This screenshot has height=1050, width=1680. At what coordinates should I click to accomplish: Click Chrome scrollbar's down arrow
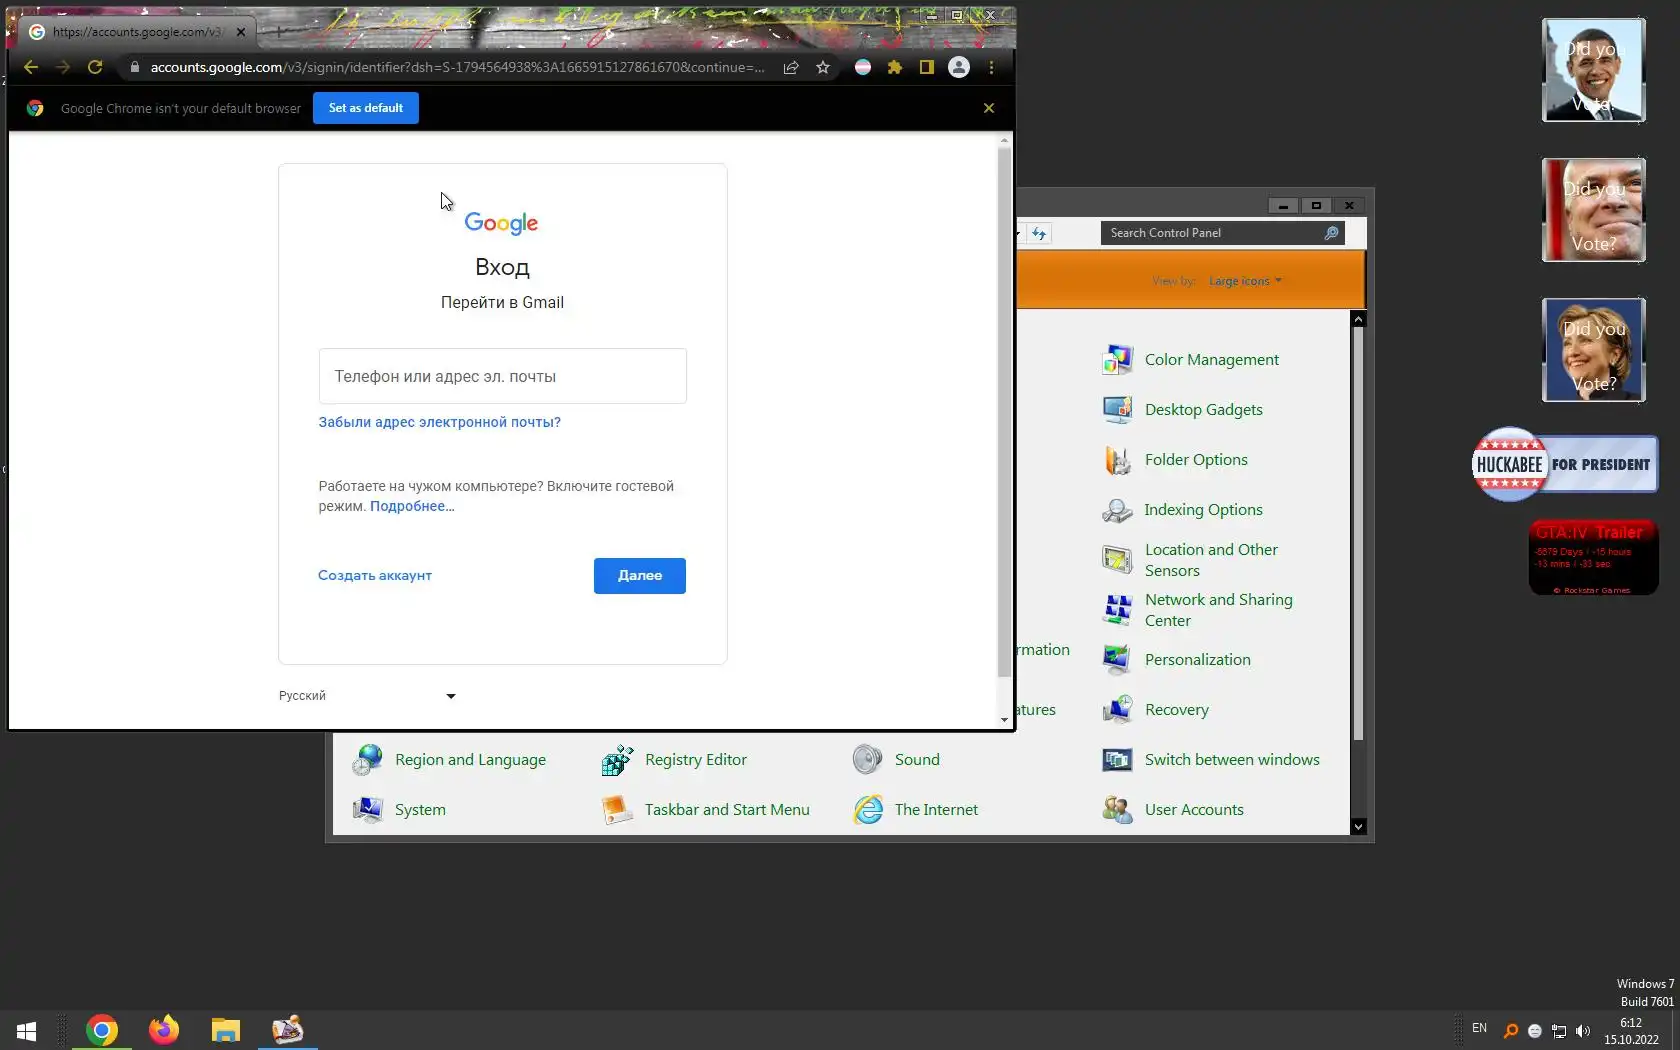point(1004,720)
